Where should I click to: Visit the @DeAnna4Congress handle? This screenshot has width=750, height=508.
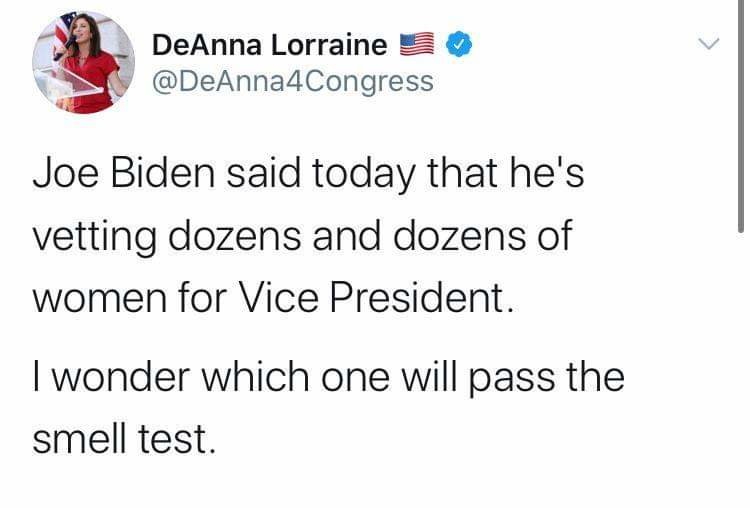click(292, 81)
